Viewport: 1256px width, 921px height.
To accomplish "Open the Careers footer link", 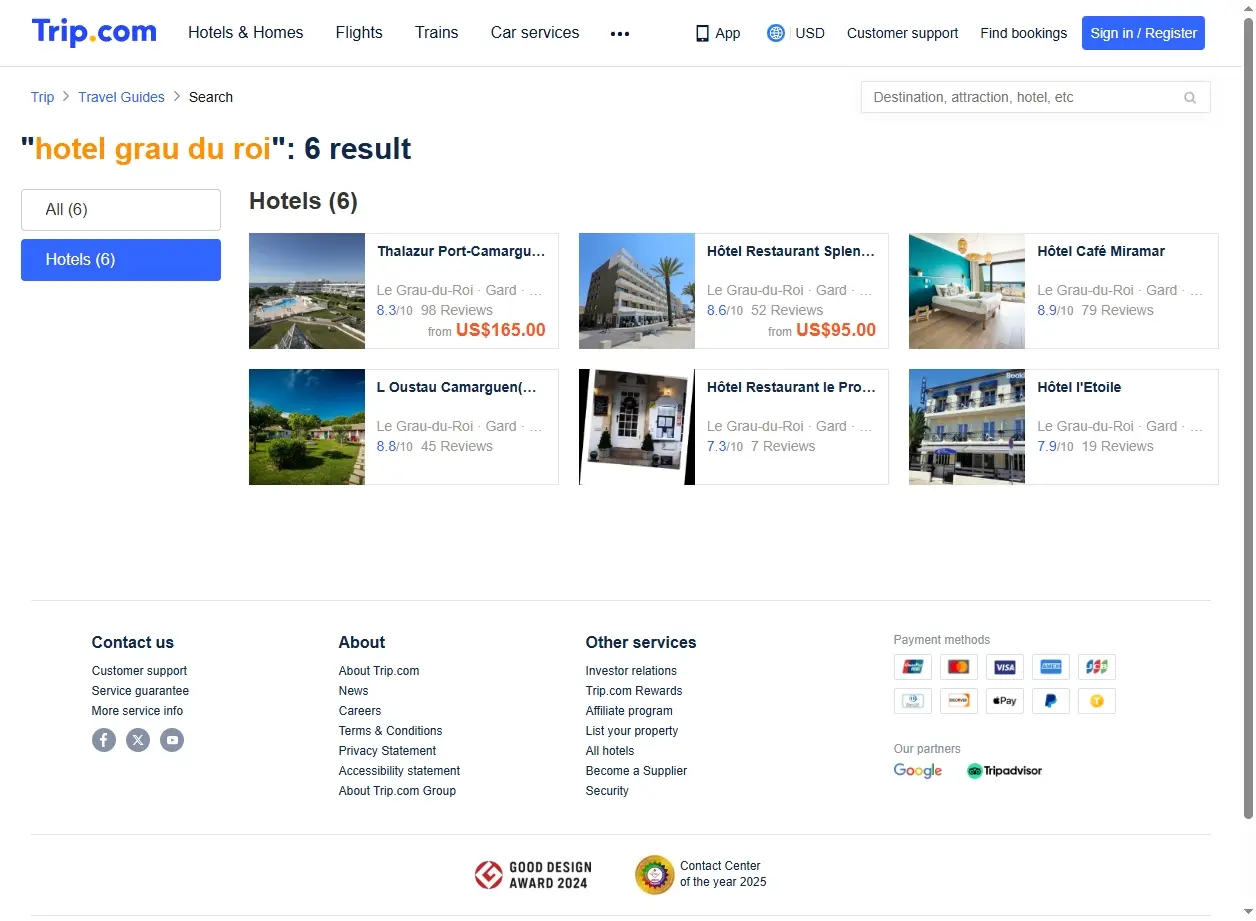I will click(360, 711).
